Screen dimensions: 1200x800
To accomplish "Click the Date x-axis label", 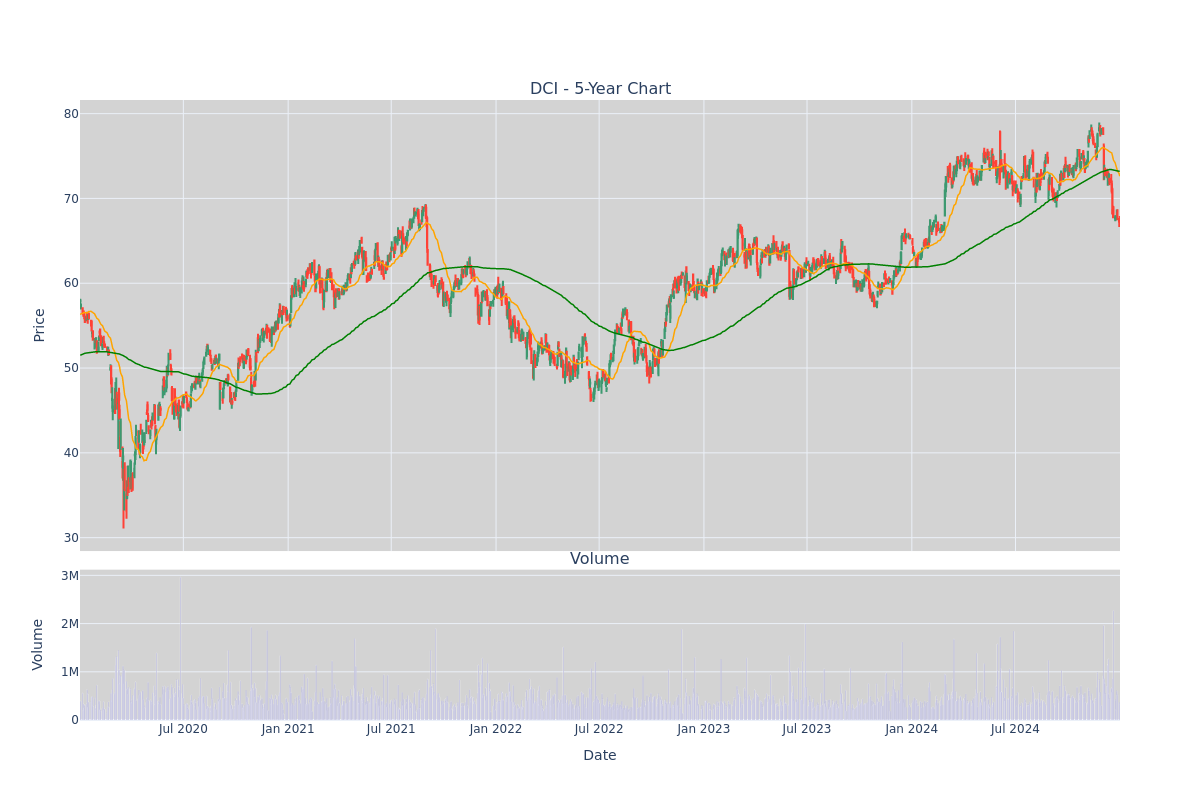I will tap(600, 756).
